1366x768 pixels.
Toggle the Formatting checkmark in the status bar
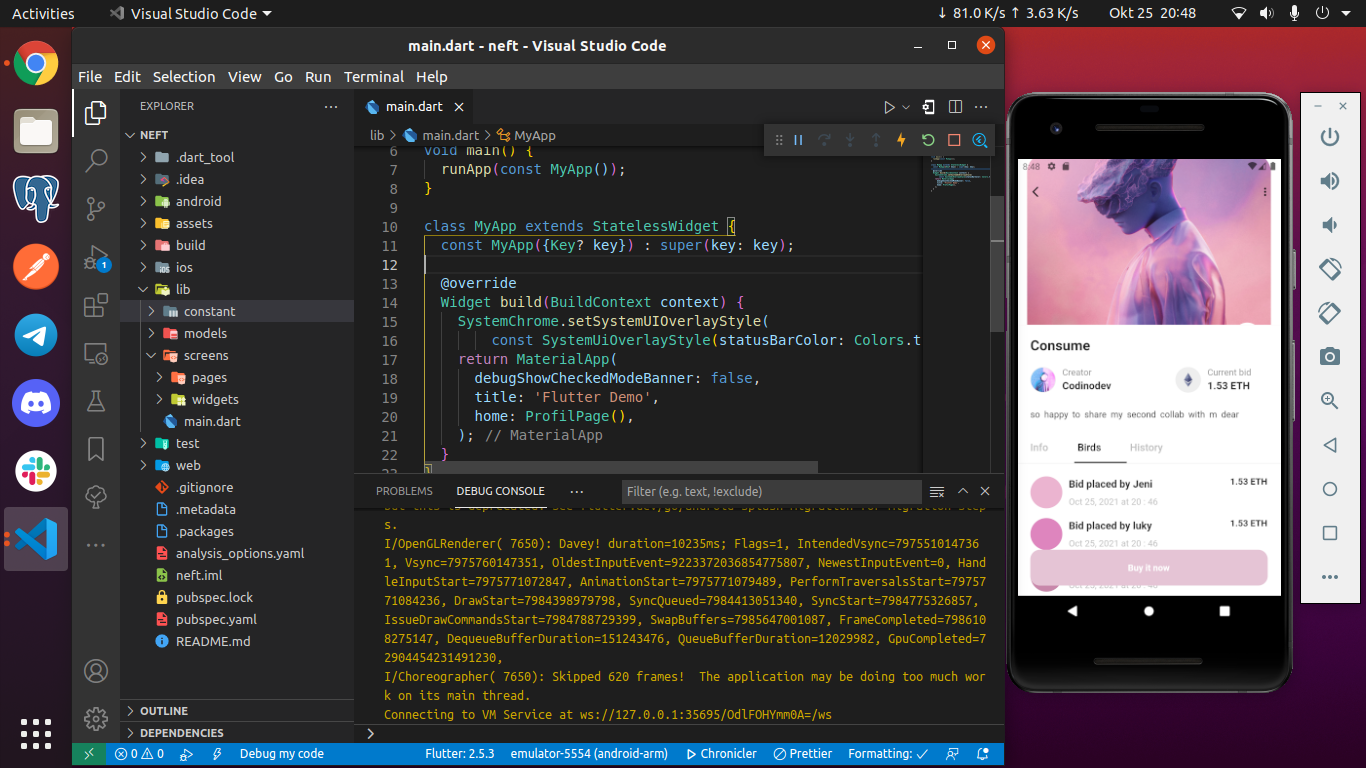886,753
